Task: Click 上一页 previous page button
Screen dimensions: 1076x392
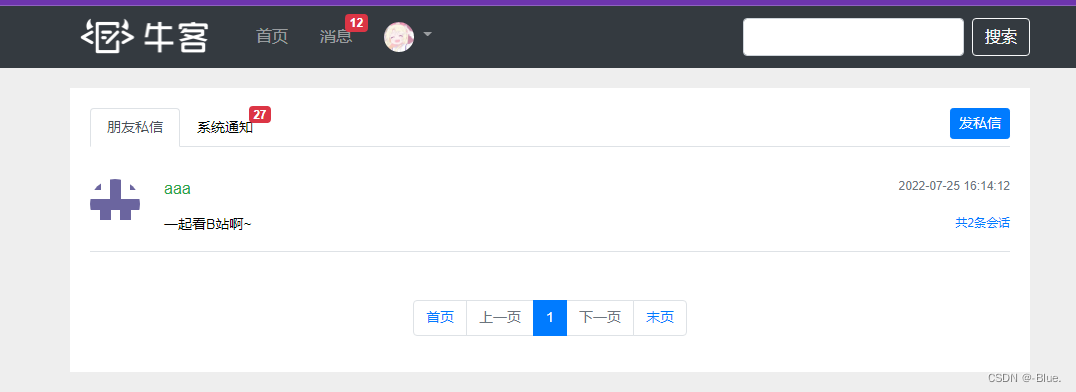Action: click(500, 318)
